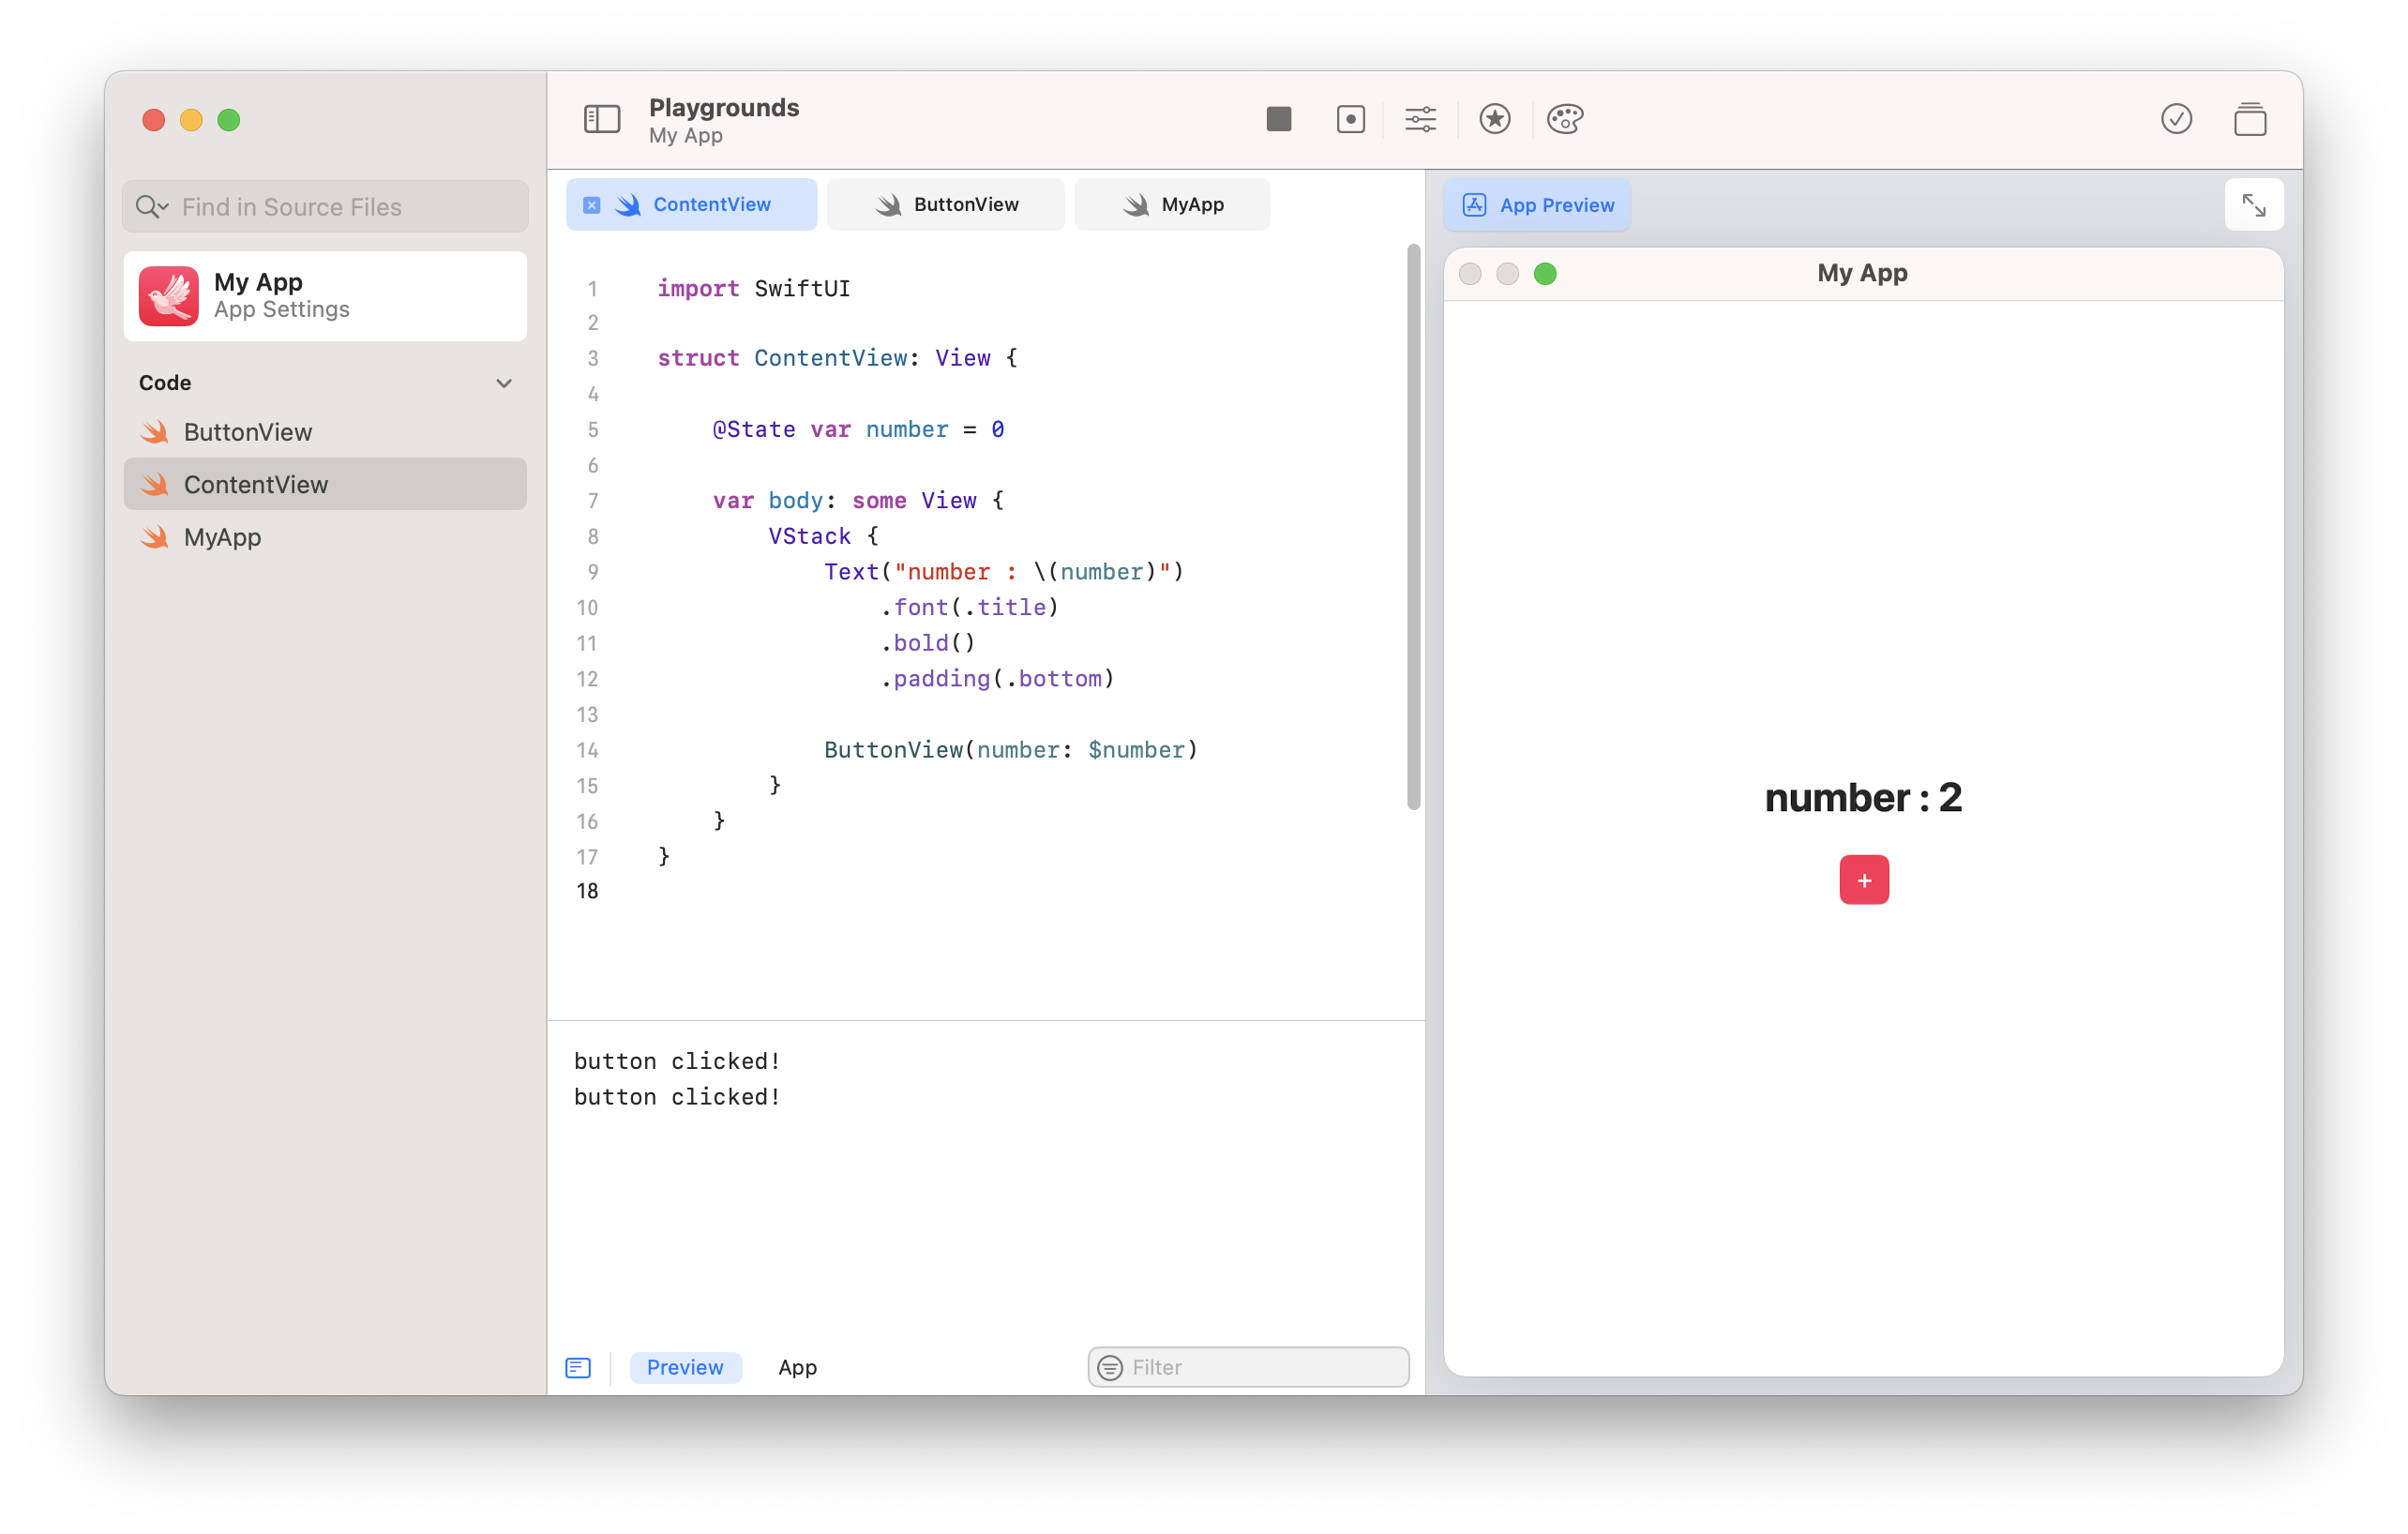
Task: Stop the running app with the square icon
Action: [x=1278, y=119]
